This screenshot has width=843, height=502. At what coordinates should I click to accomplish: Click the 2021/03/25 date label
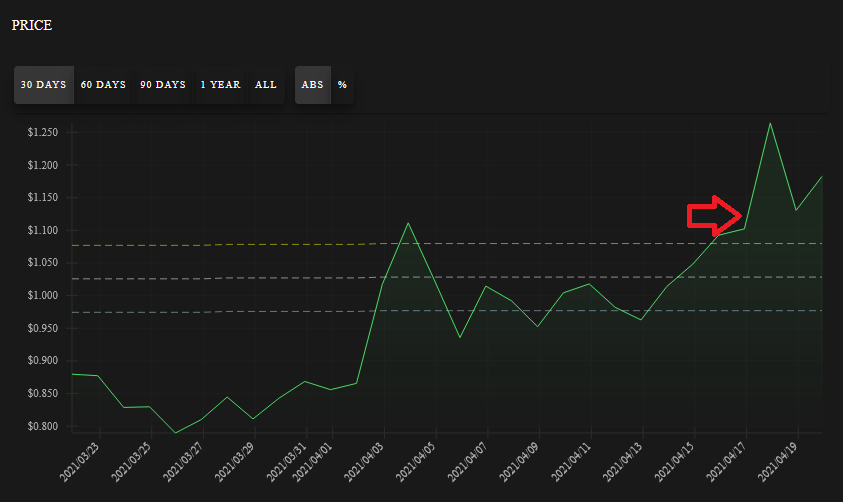click(x=132, y=462)
